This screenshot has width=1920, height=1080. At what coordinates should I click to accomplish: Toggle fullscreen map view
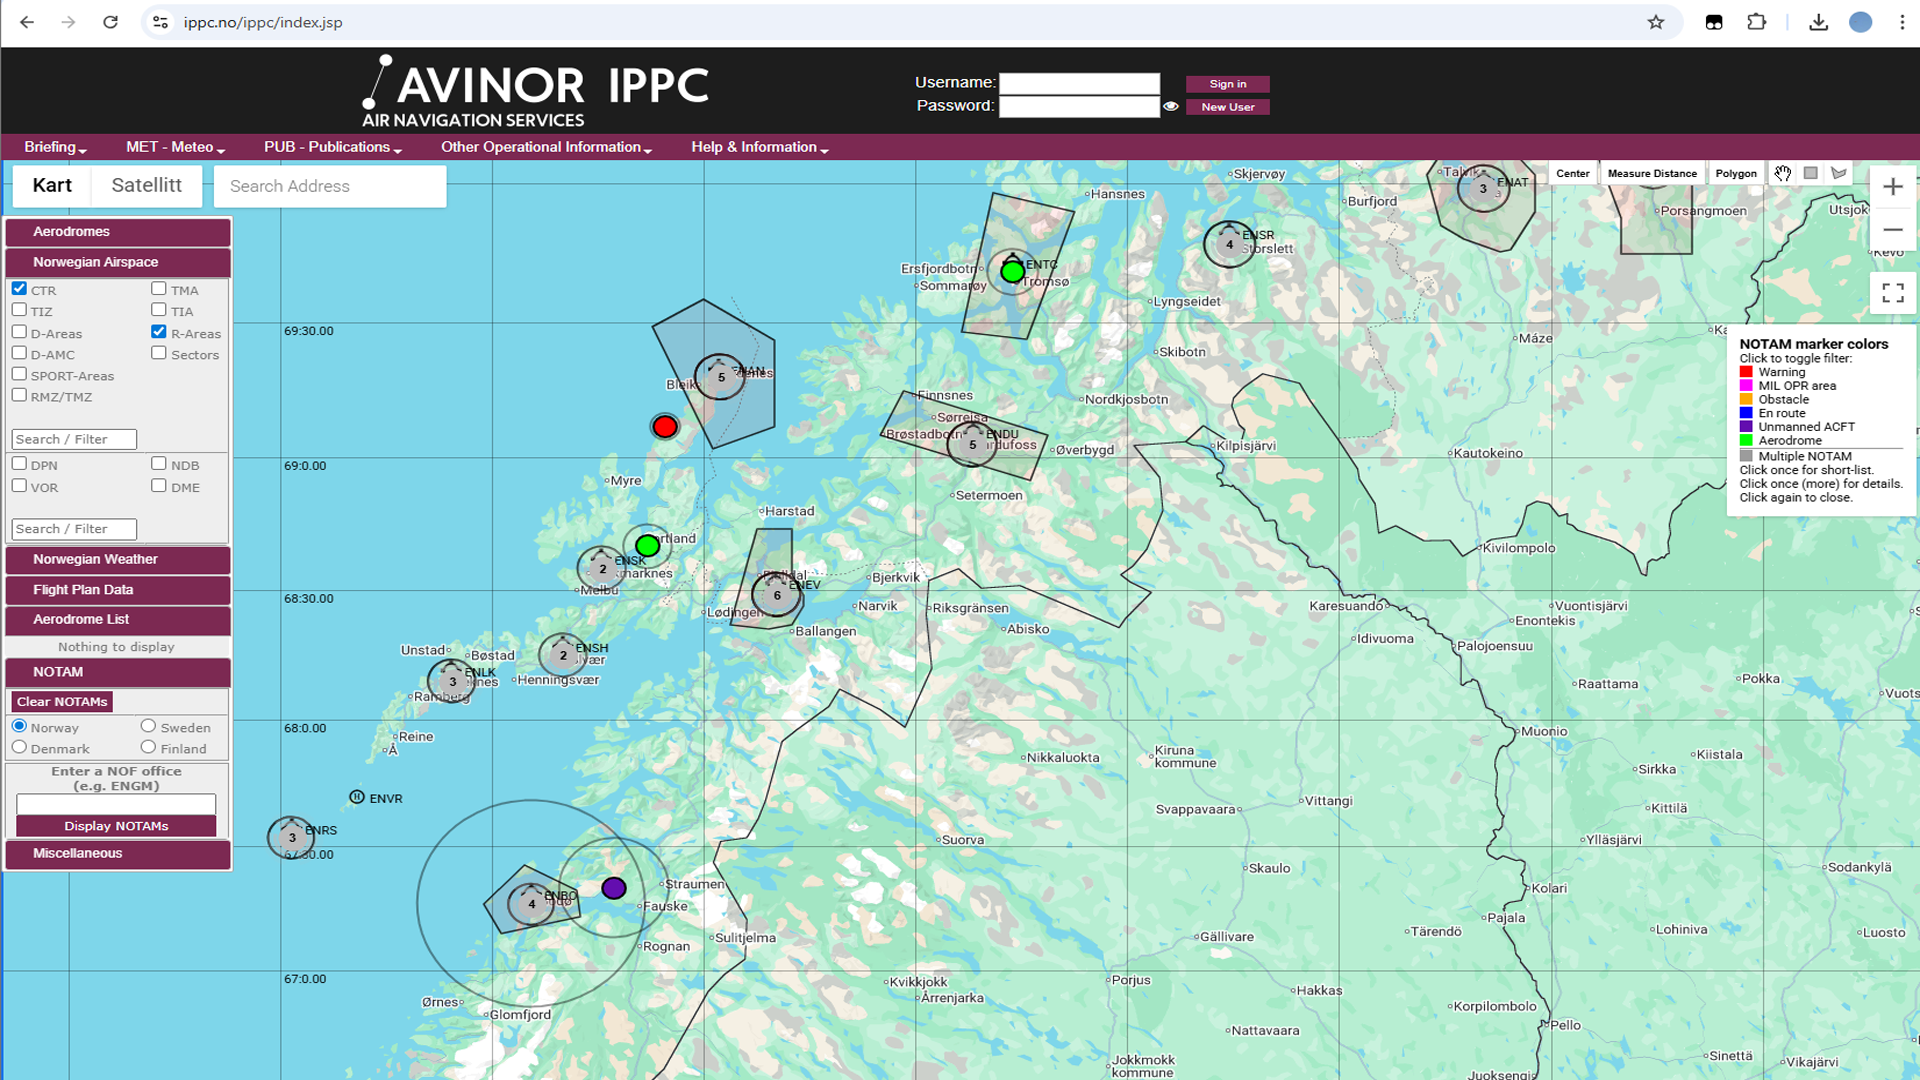(1892, 293)
